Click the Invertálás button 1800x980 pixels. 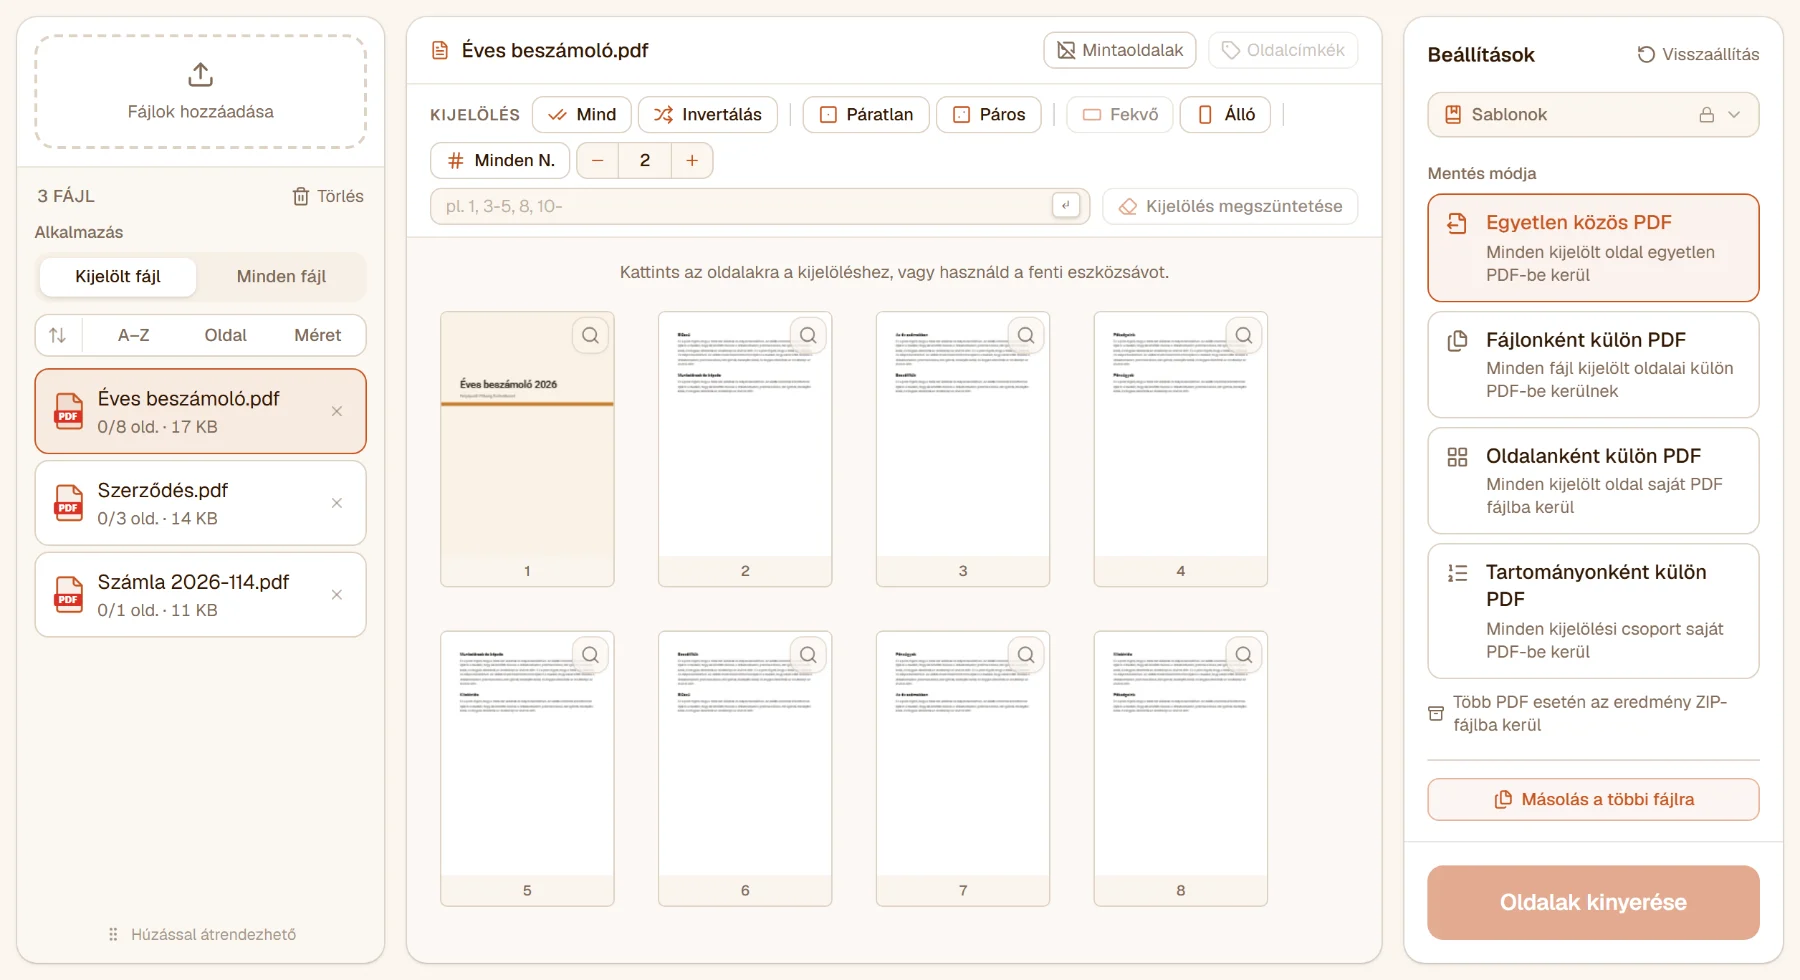click(708, 114)
